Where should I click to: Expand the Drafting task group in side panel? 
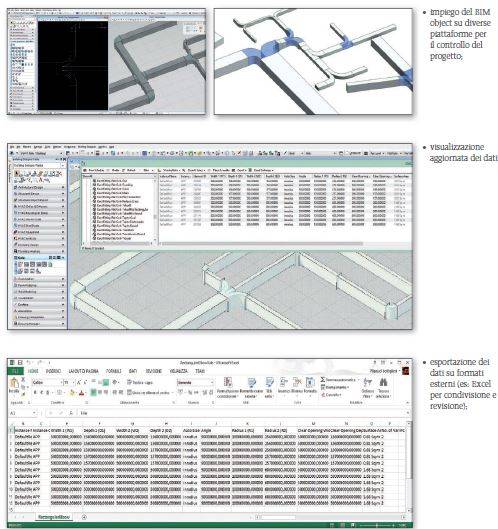coord(38,305)
